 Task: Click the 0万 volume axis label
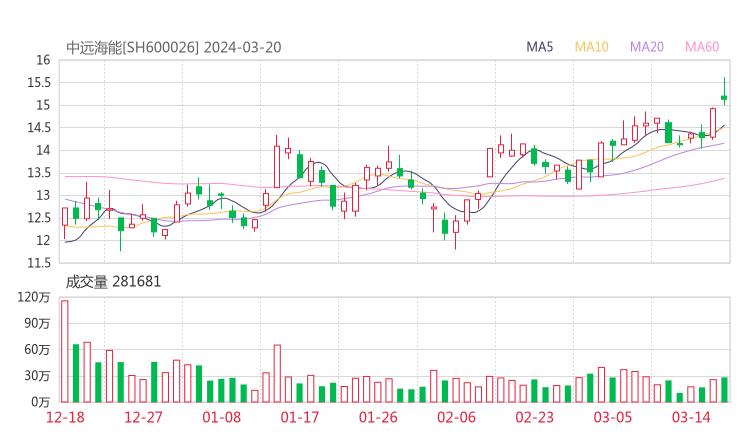click(x=41, y=402)
